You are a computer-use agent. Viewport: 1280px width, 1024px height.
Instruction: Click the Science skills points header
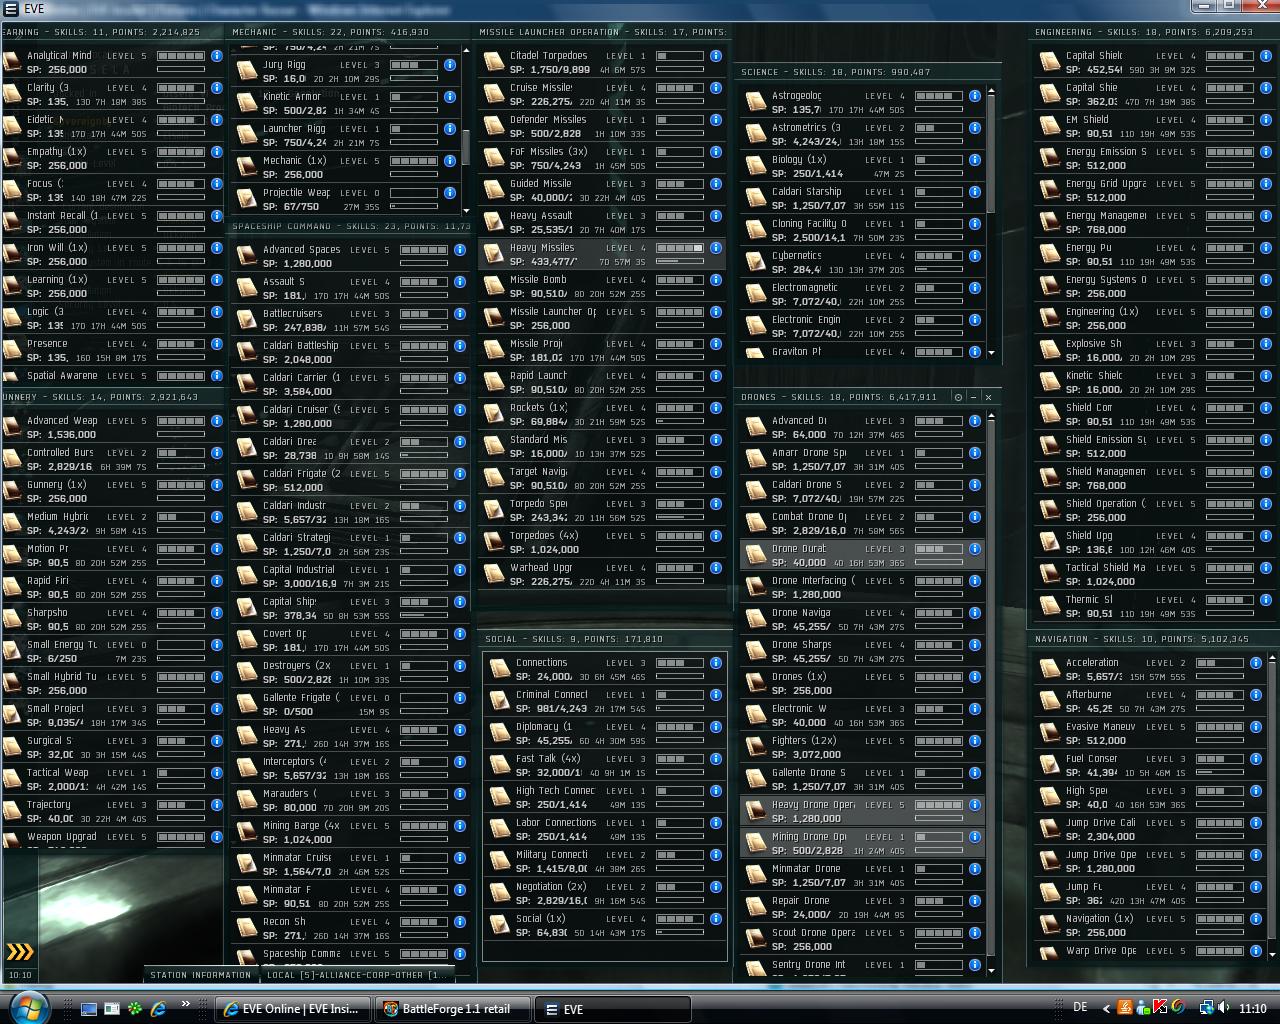[836, 72]
